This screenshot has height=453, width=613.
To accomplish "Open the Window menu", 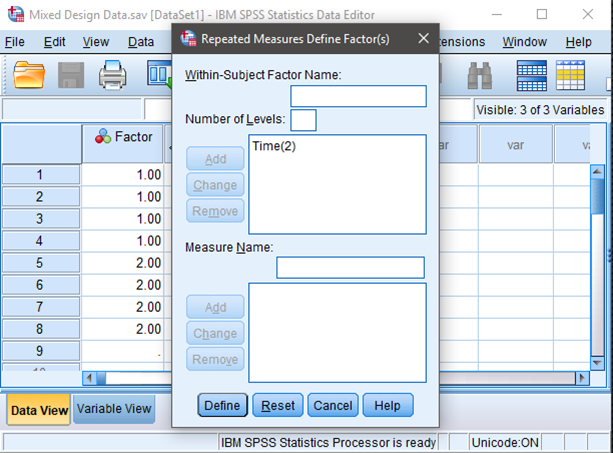I will pyautogui.click(x=524, y=42).
